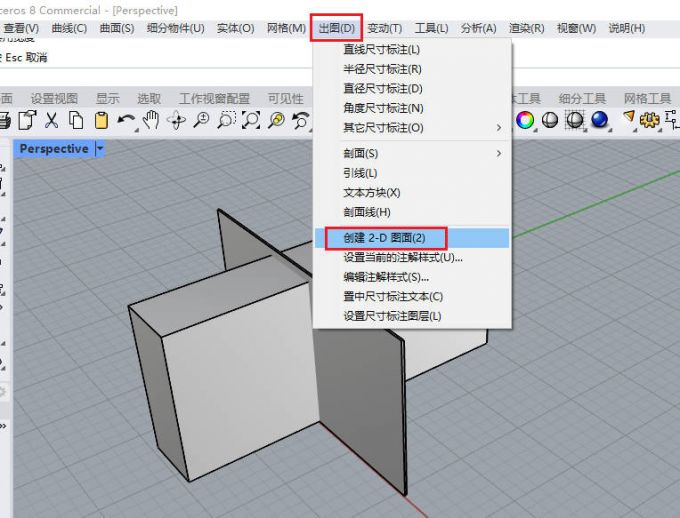Switch to the 设置视图 toolbar tab
This screenshot has height=518, width=680.
pyautogui.click(x=54, y=98)
